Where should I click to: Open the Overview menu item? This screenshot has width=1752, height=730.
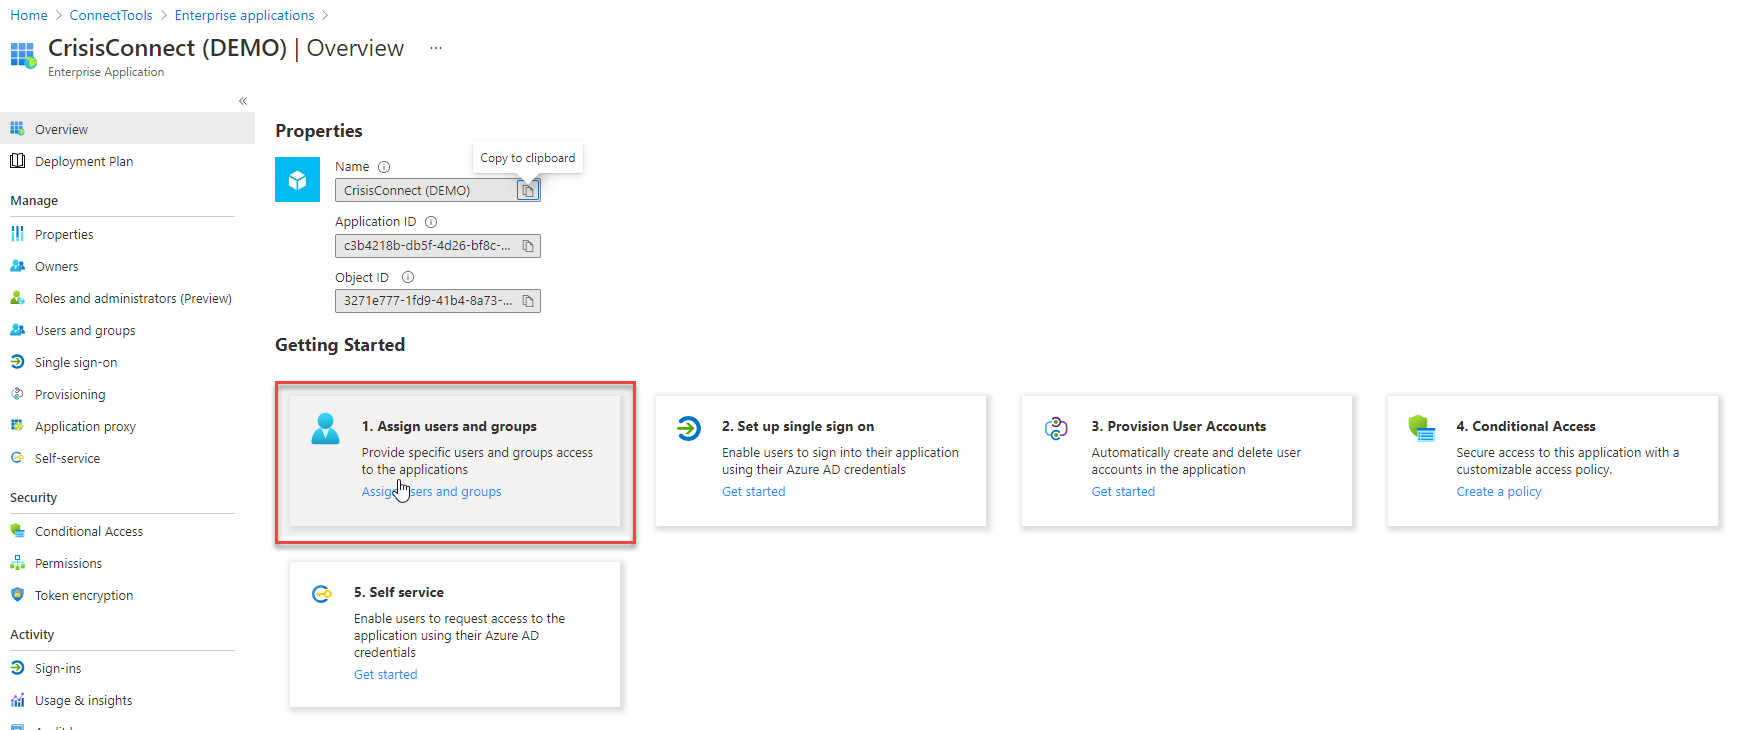(127, 129)
